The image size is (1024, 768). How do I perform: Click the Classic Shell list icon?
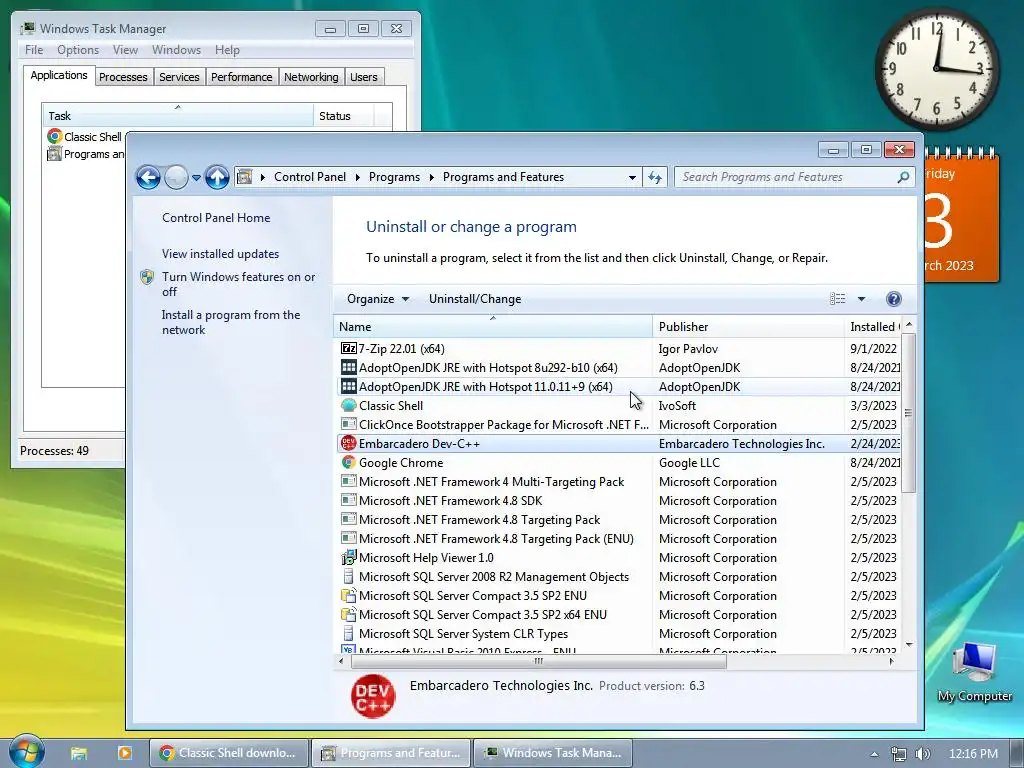[349, 406]
